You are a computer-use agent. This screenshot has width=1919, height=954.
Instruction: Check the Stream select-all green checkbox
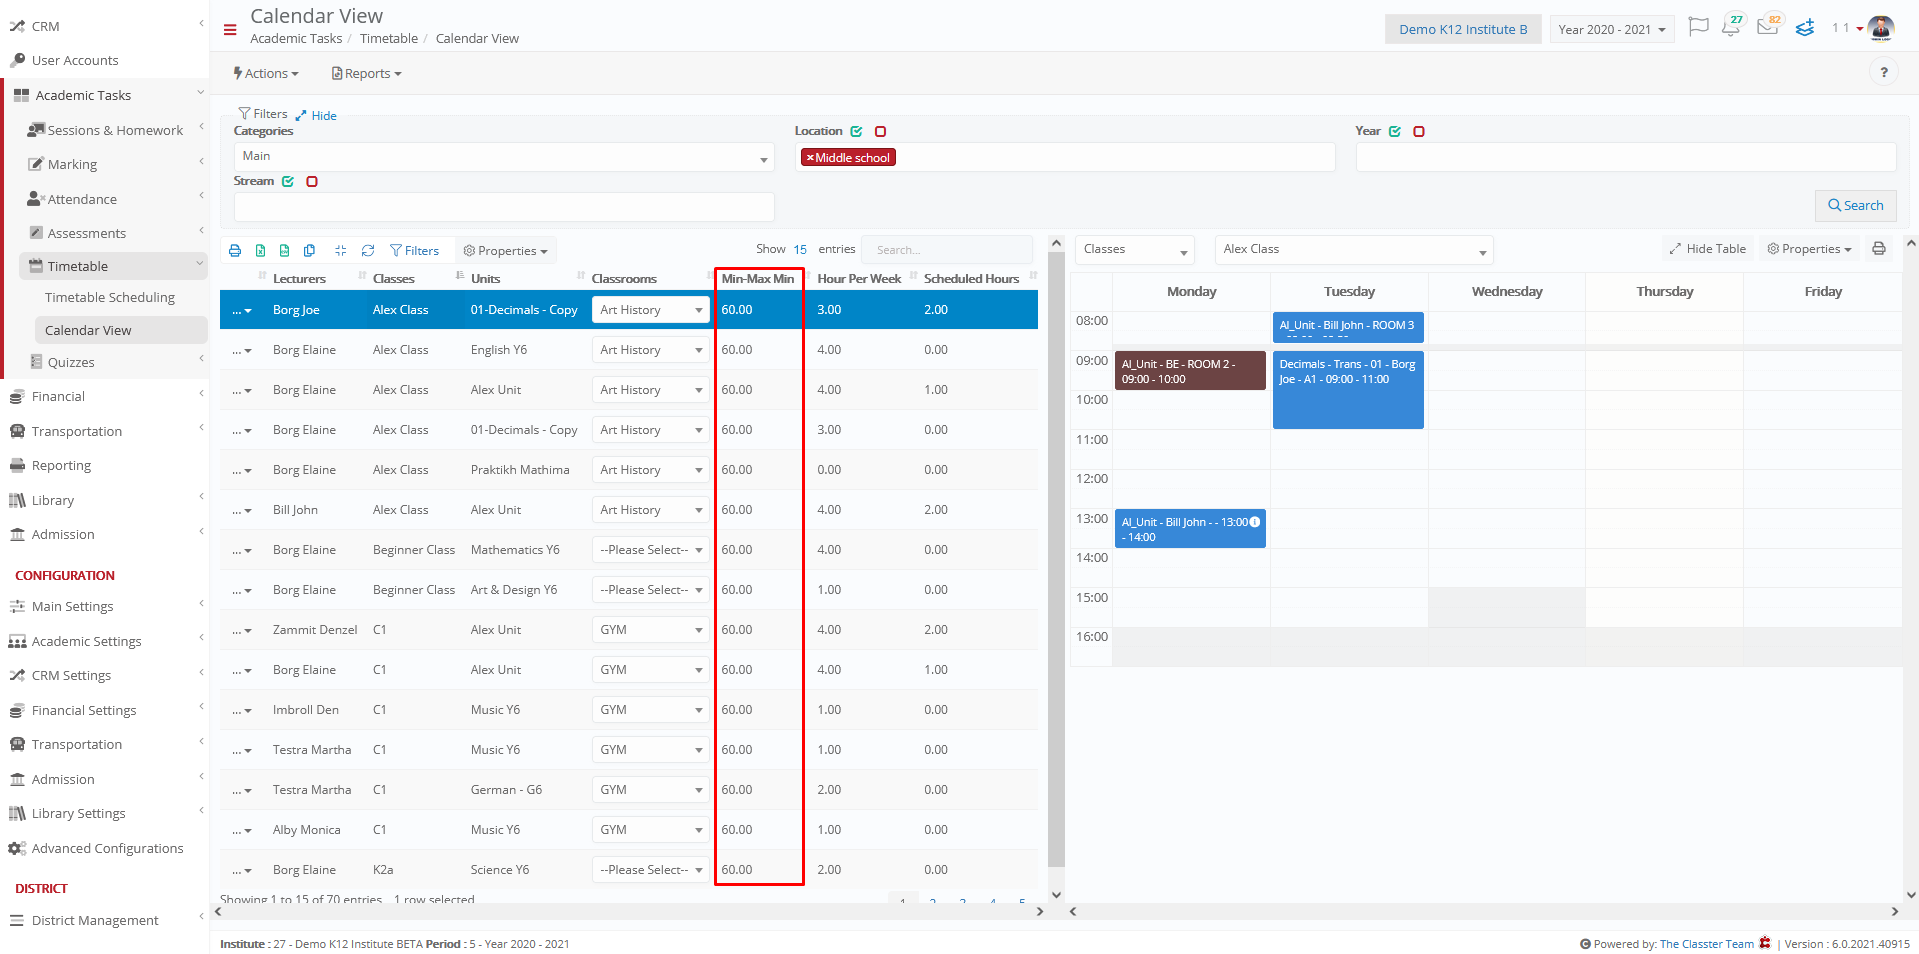click(288, 182)
